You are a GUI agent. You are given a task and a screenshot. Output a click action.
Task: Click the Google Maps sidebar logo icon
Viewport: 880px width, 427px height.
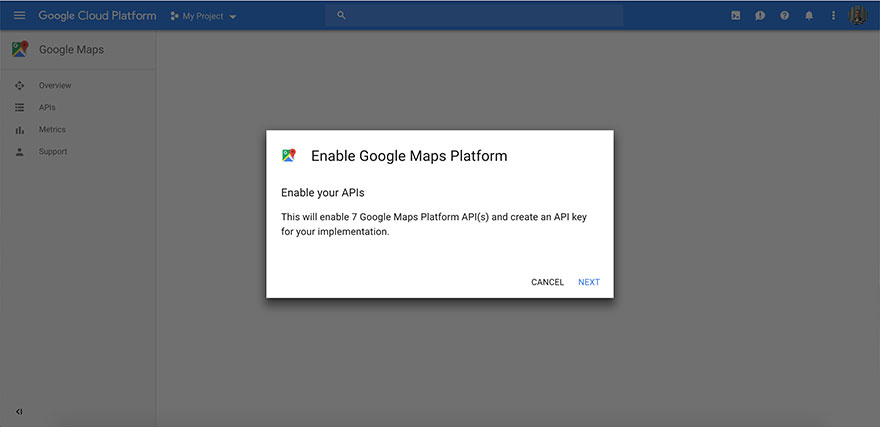20,49
